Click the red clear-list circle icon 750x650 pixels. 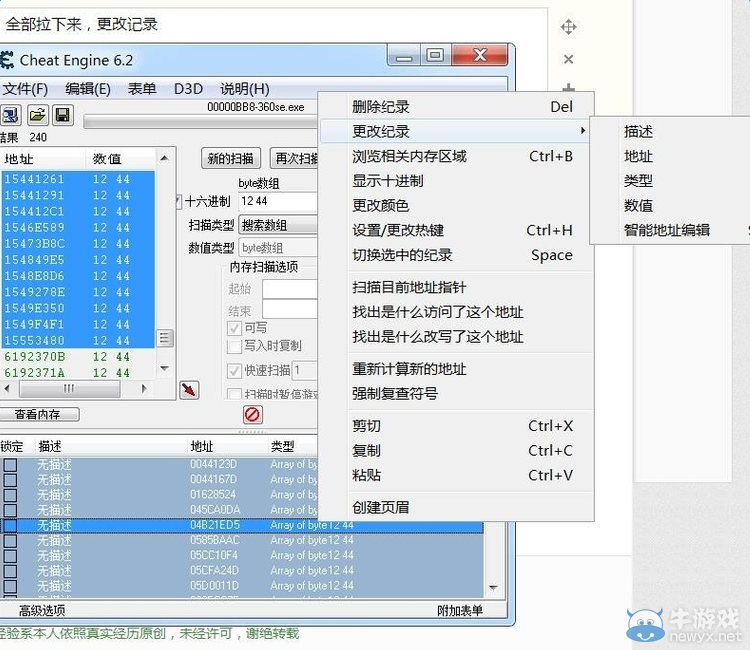point(253,414)
